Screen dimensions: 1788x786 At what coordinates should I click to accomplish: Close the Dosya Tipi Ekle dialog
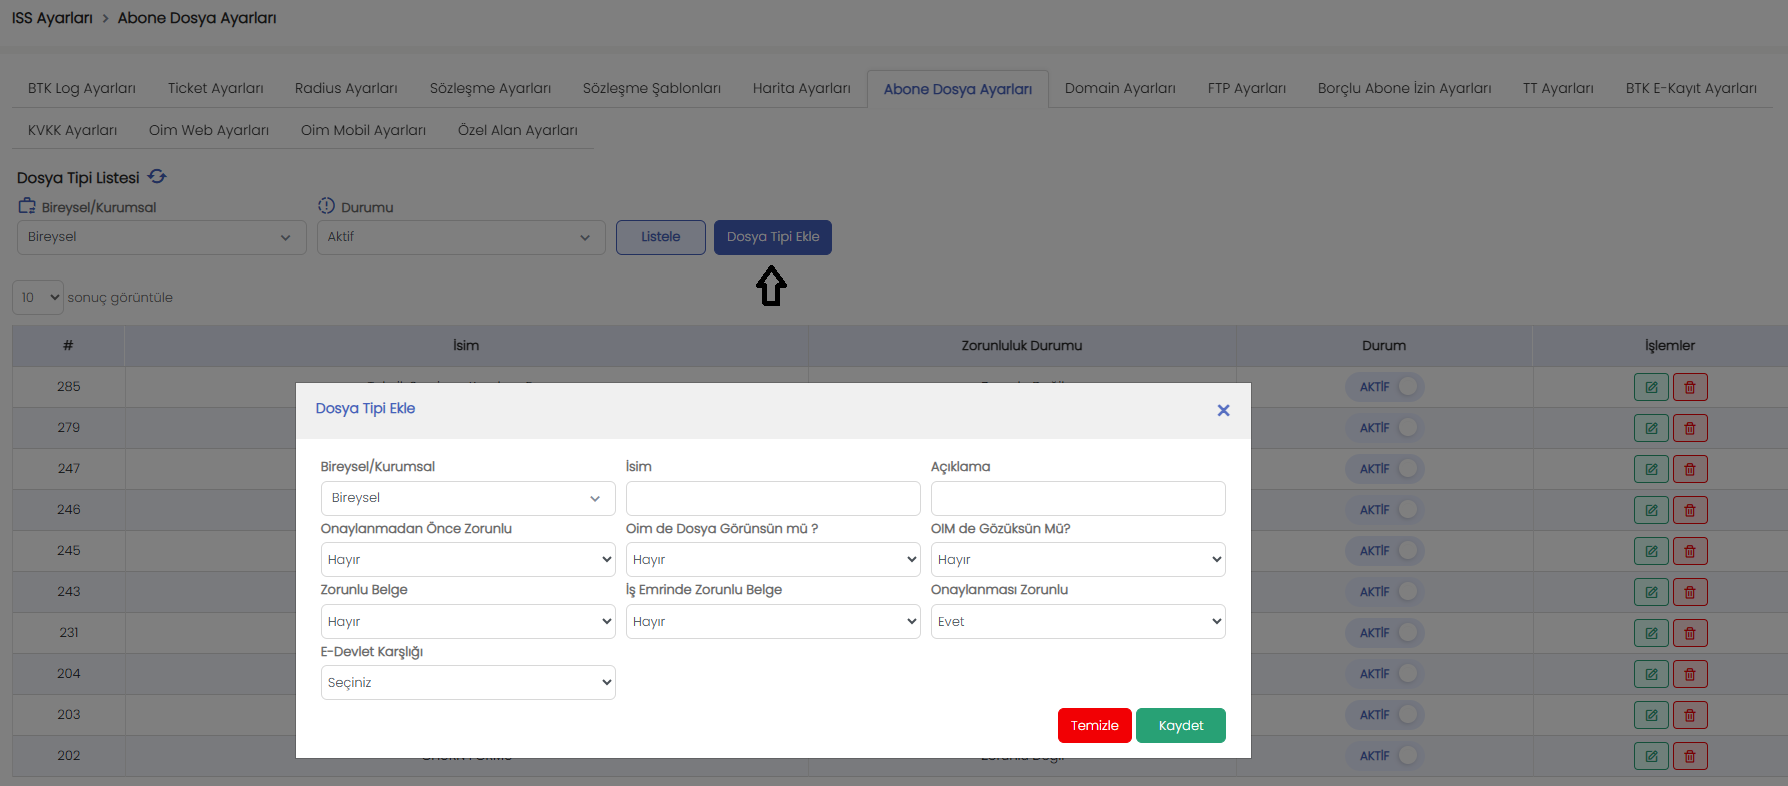[x=1223, y=410]
